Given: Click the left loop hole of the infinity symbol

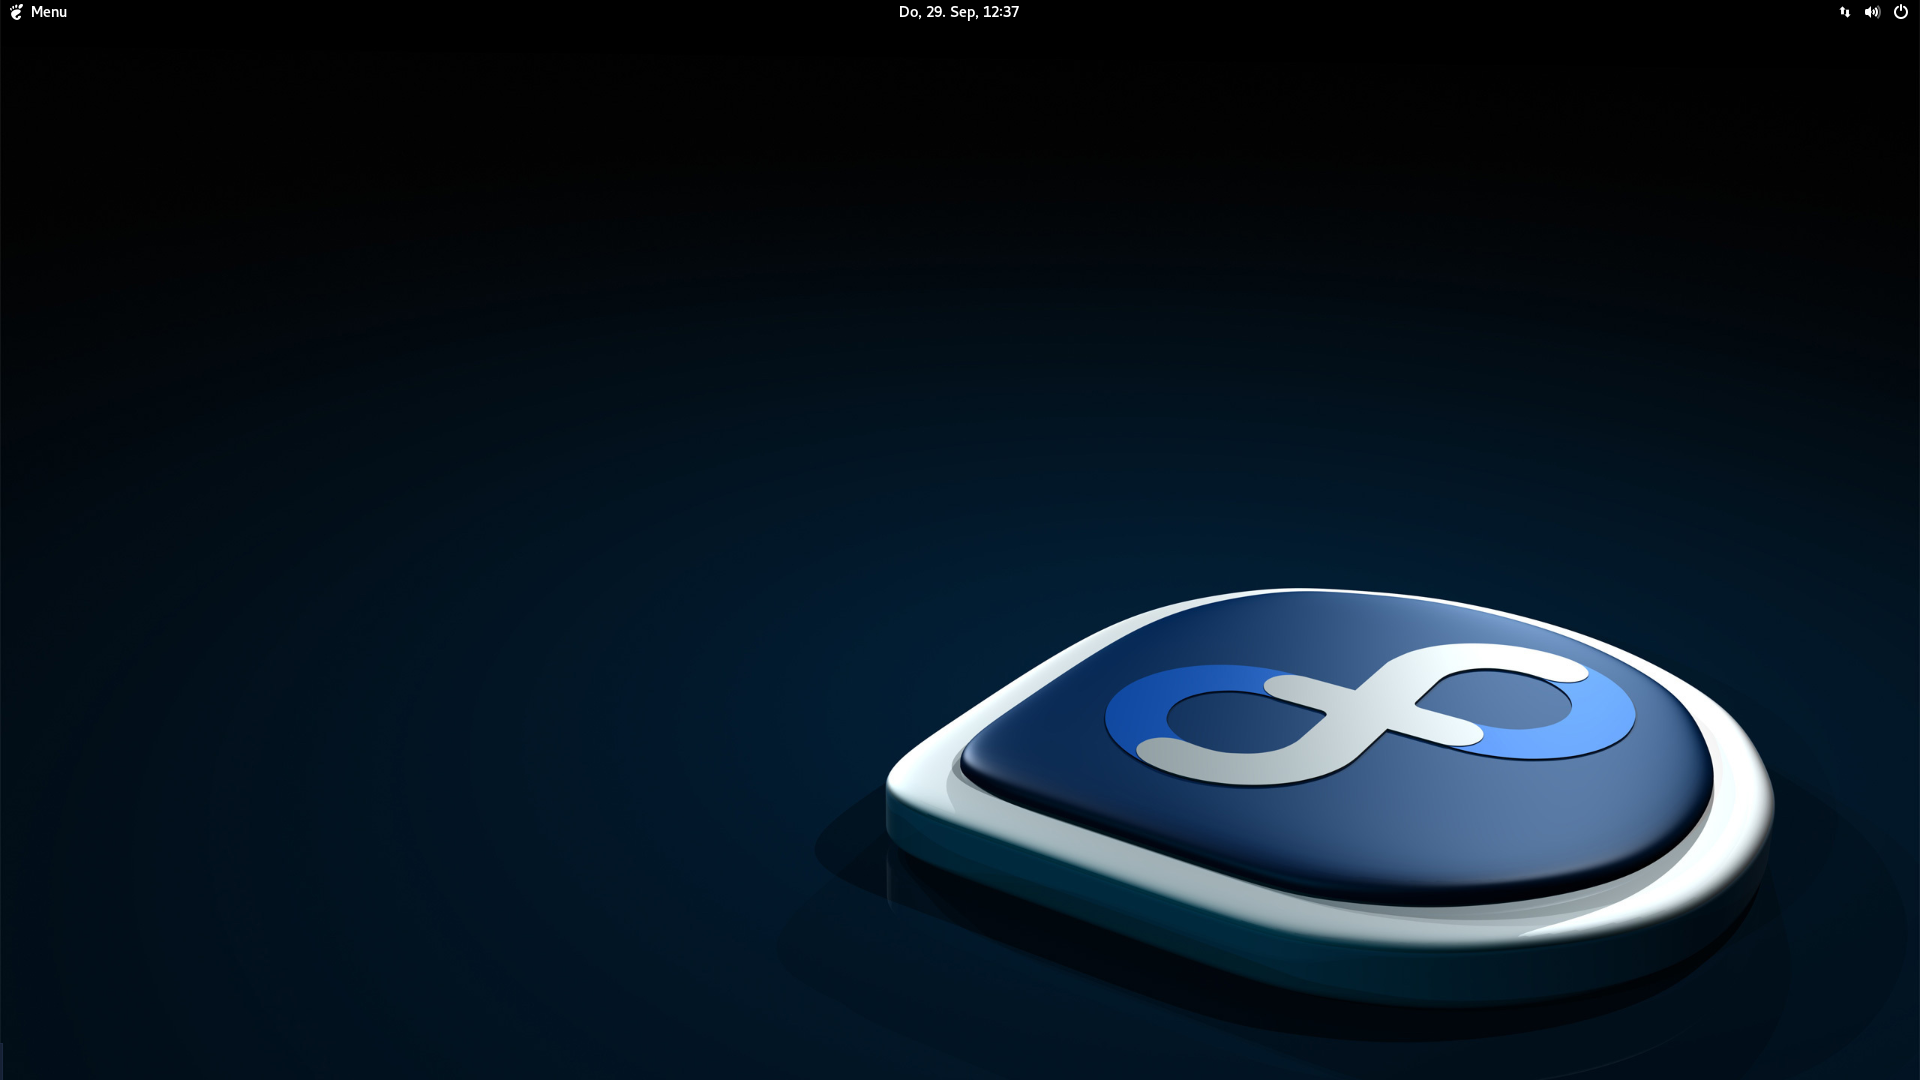Looking at the screenshot, I should [x=1240, y=720].
